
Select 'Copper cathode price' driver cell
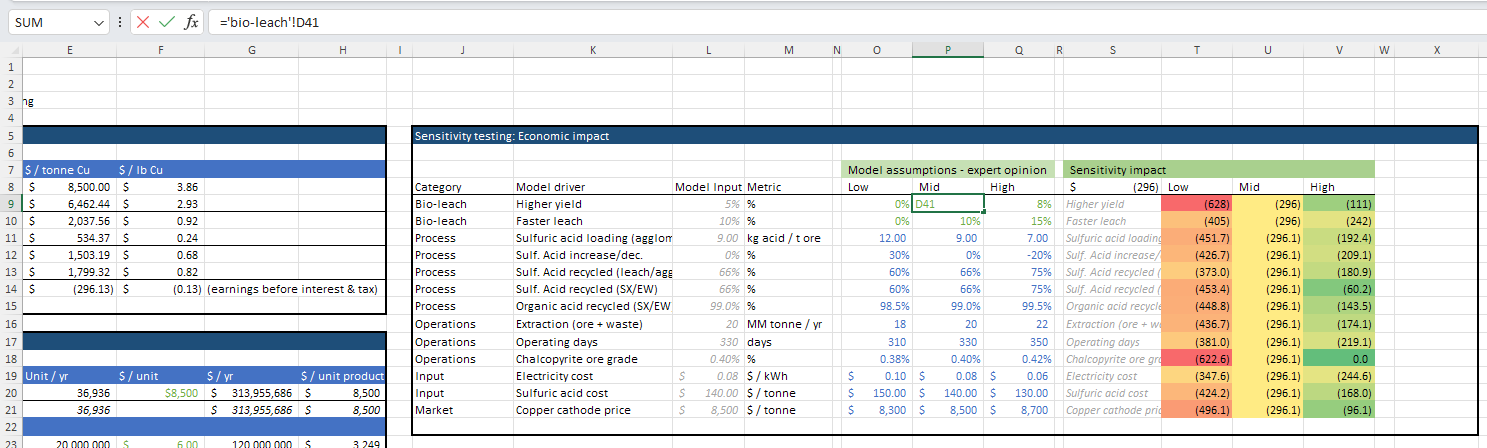[x=591, y=410]
